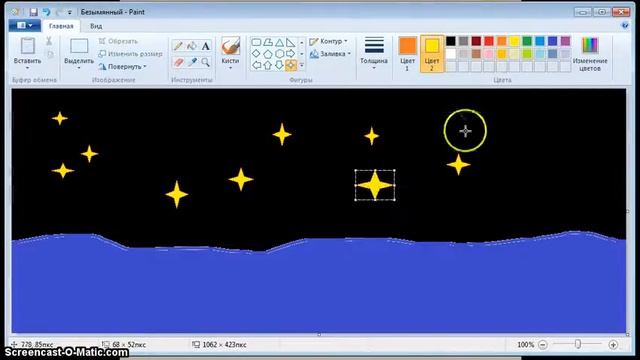Activate the Цвет 2 background color
The image size is (640, 360).
(x=431, y=53)
